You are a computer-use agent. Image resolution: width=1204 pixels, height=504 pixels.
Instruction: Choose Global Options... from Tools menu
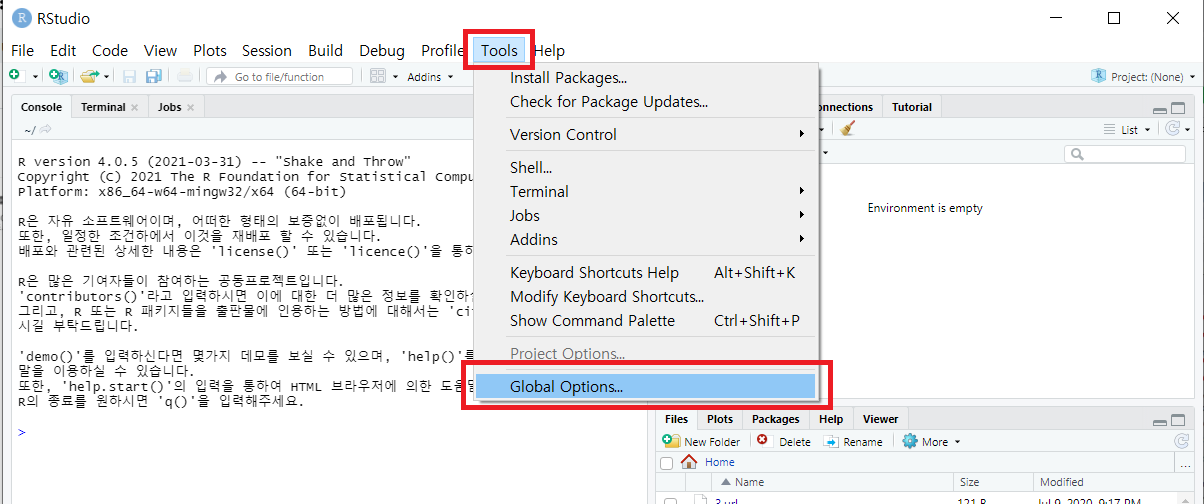coord(646,386)
